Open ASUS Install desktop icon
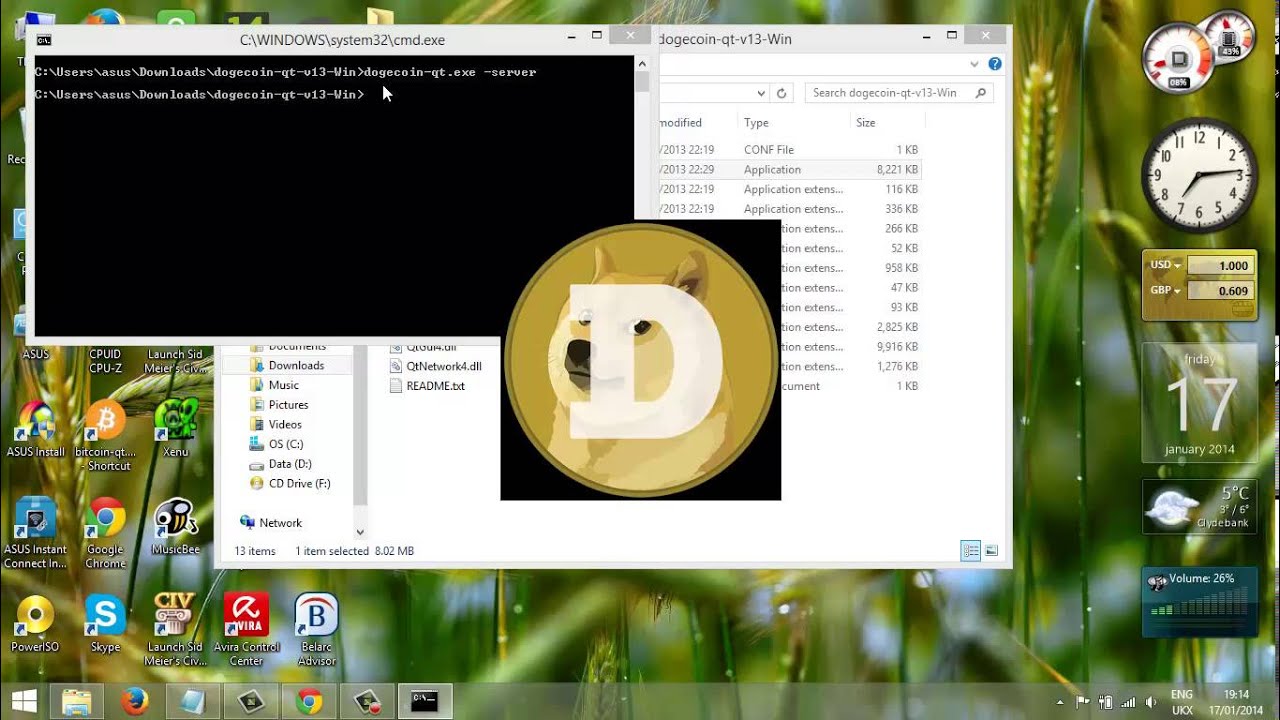 coord(35,430)
